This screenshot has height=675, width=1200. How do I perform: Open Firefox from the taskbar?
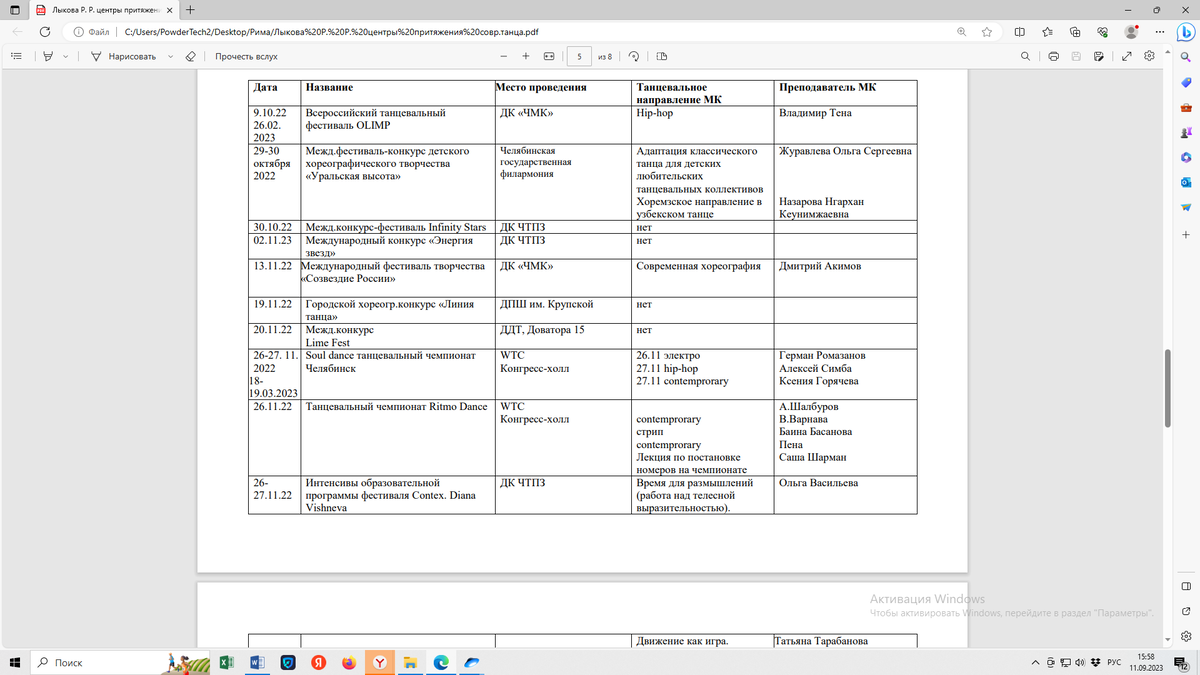pos(348,662)
